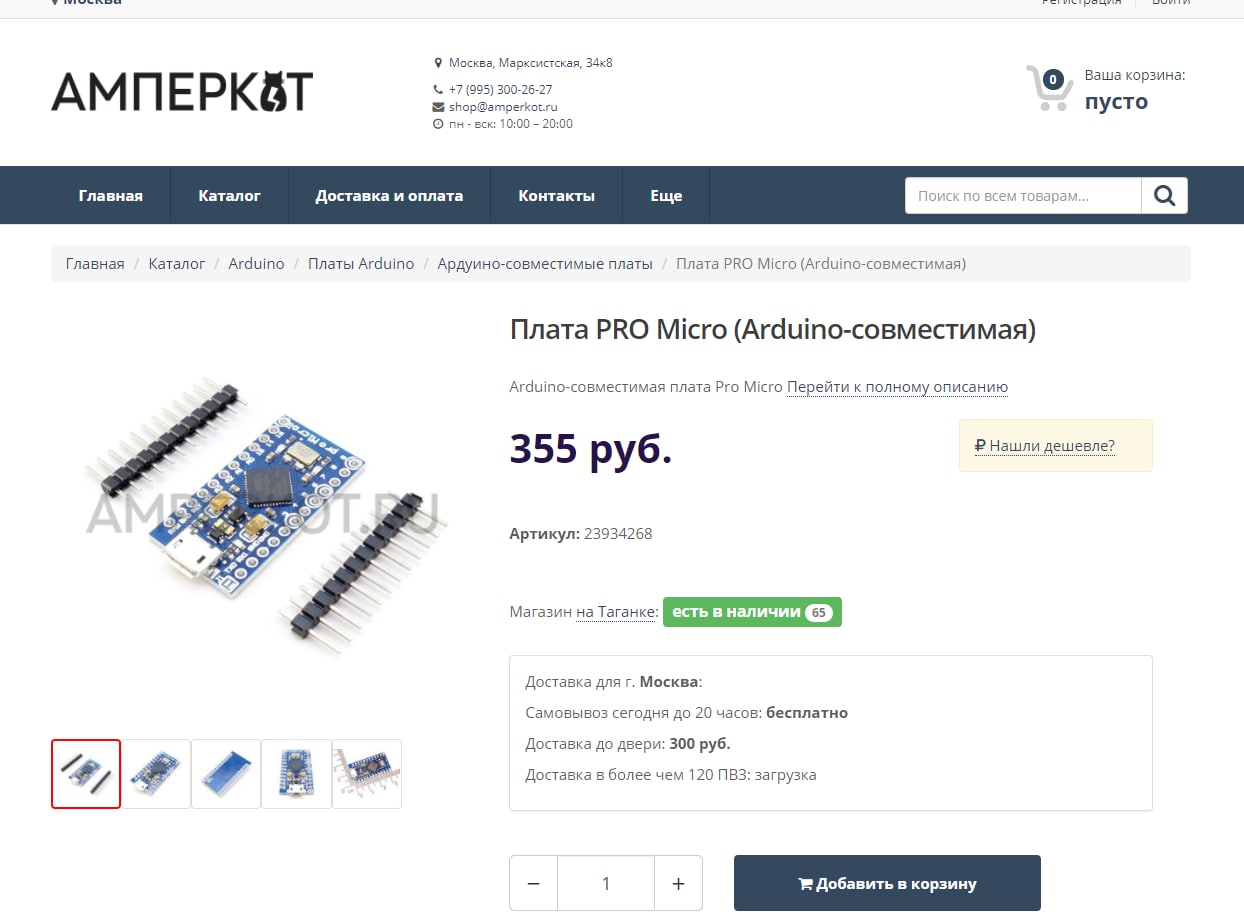Increase quantity with the plus button
This screenshot has height=923, width=1244.
click(678, 883)
